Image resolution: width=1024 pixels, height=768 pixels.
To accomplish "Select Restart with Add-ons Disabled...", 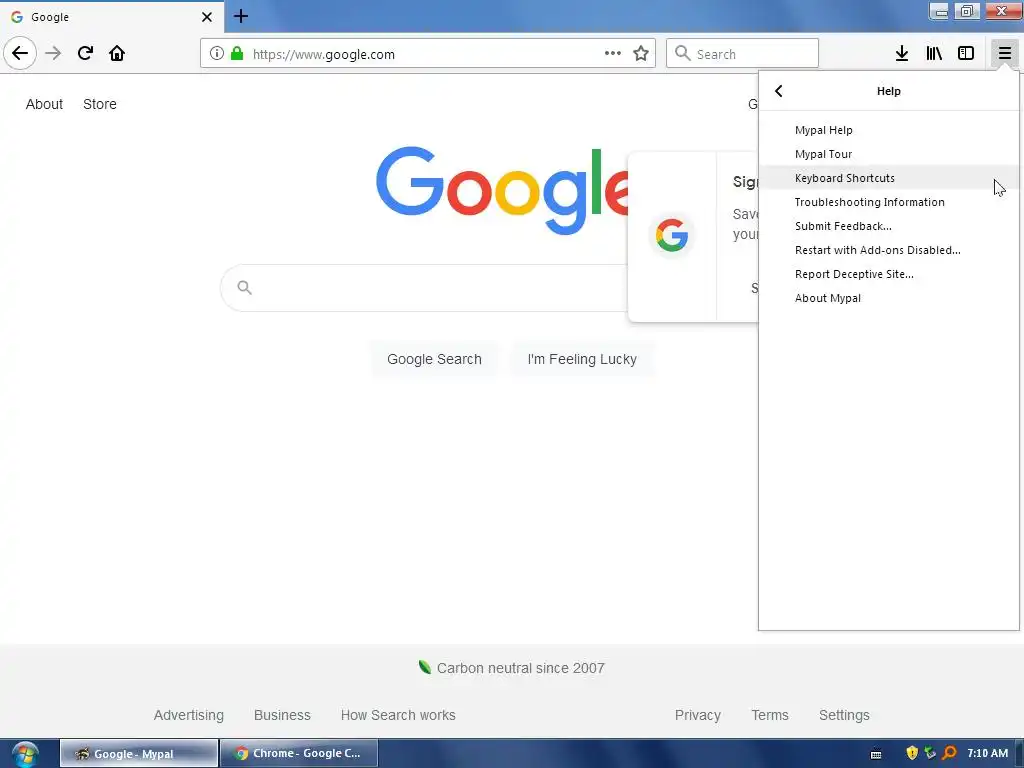I will point(888,250).
